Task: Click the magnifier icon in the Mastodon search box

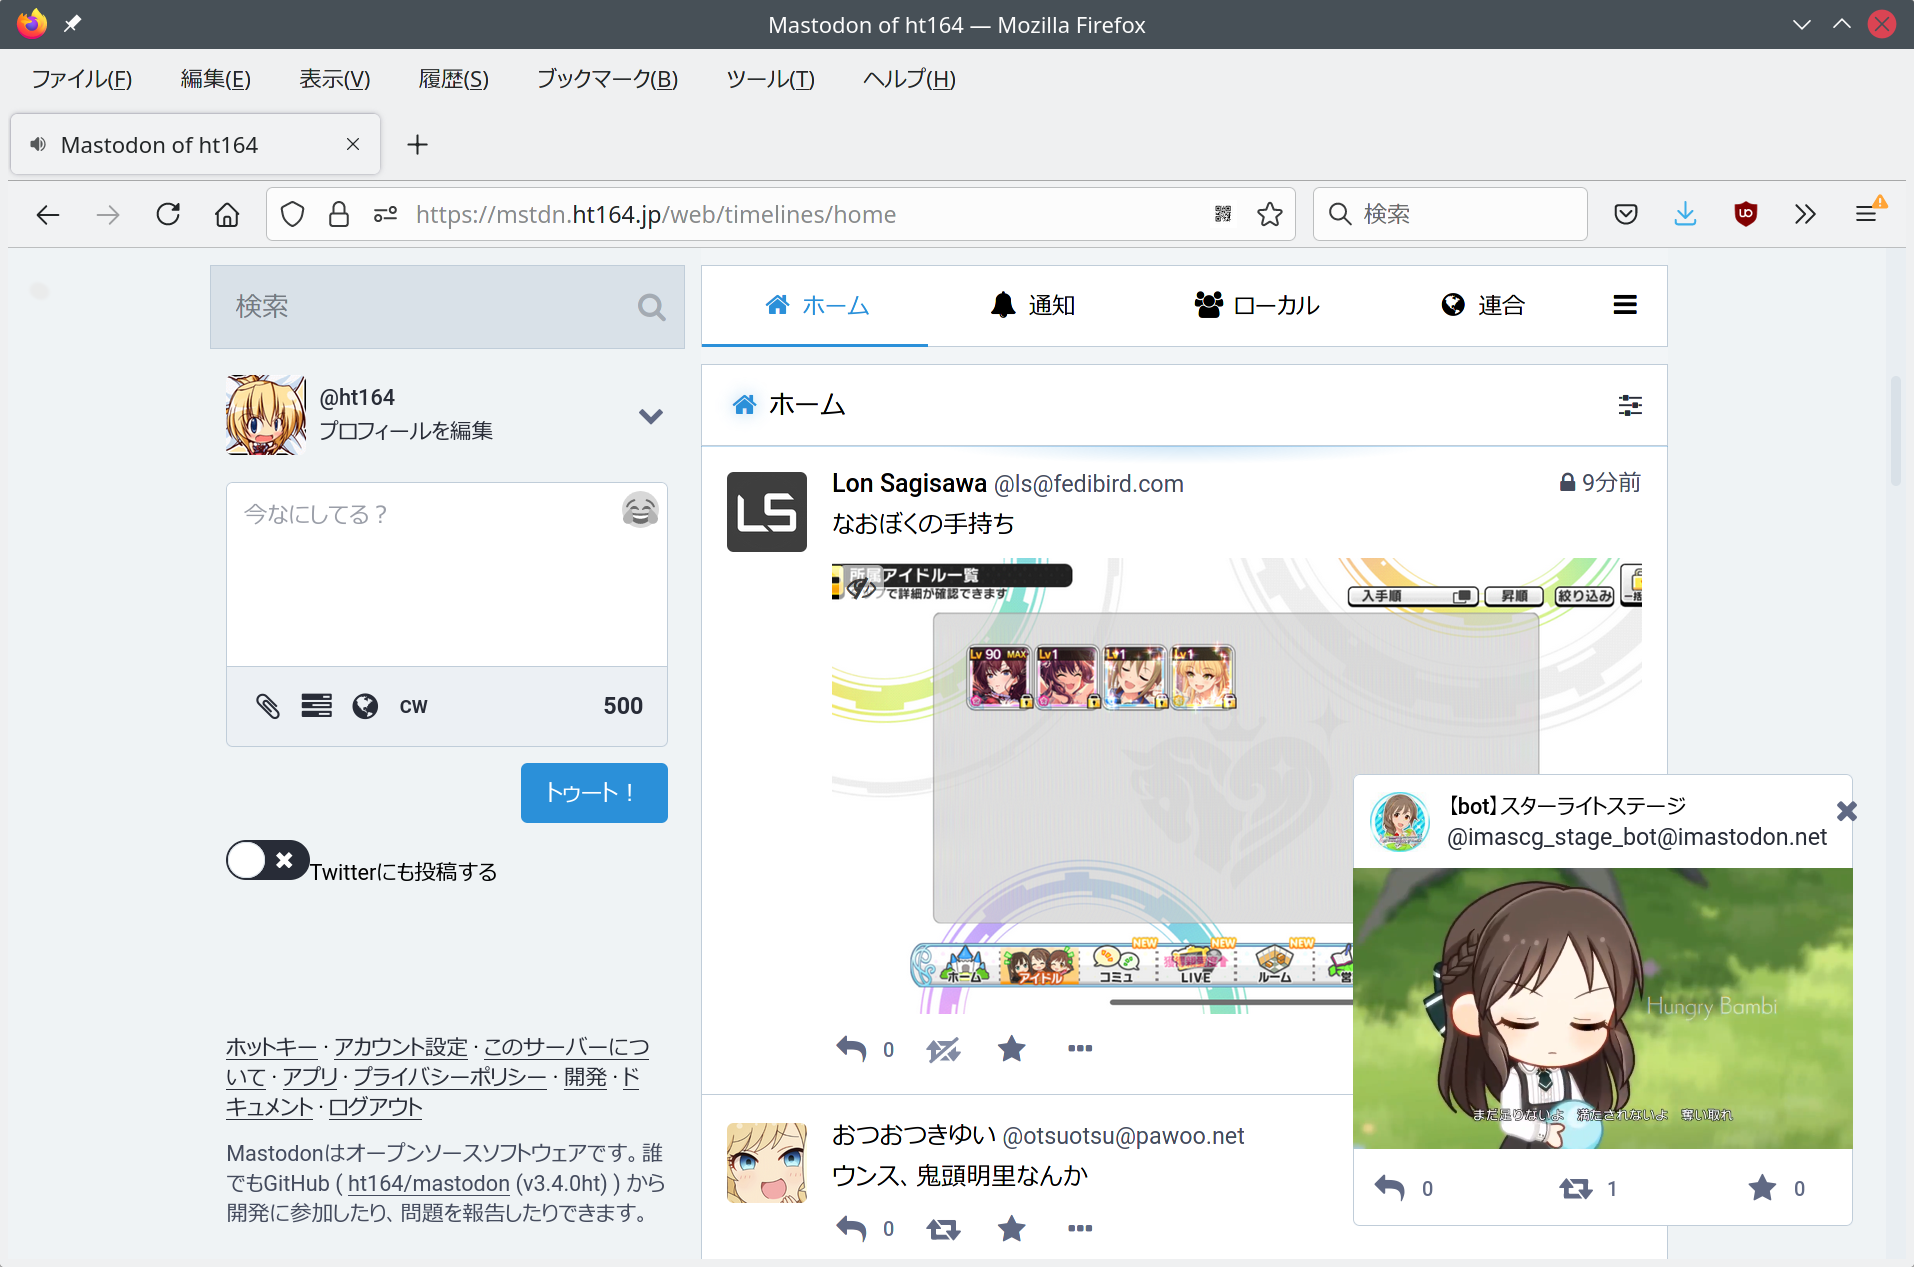Action: point(651,307)
